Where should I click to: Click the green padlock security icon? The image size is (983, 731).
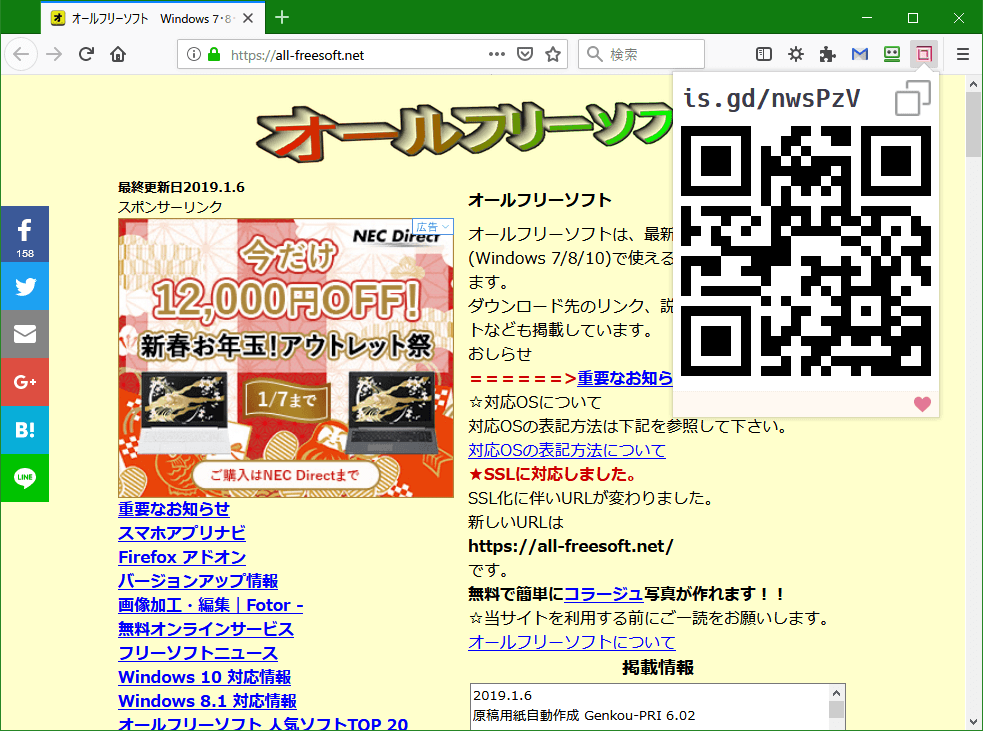tap(214, 55)
